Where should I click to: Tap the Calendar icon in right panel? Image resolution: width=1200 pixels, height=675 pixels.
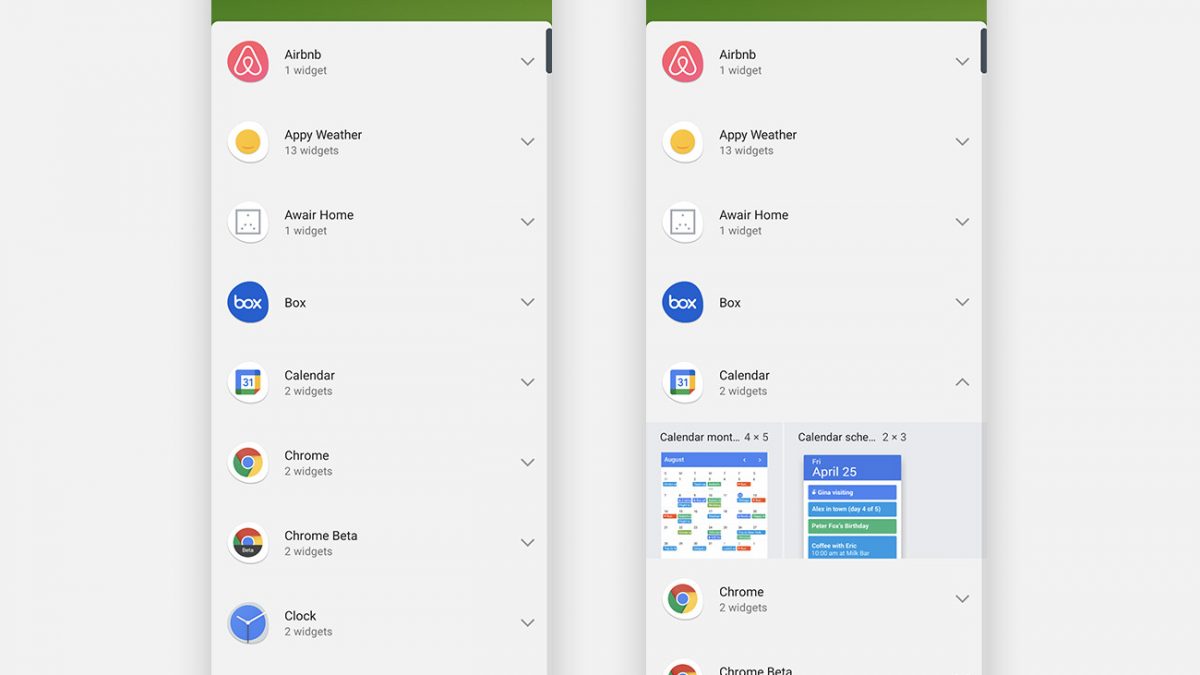[683, 382]
